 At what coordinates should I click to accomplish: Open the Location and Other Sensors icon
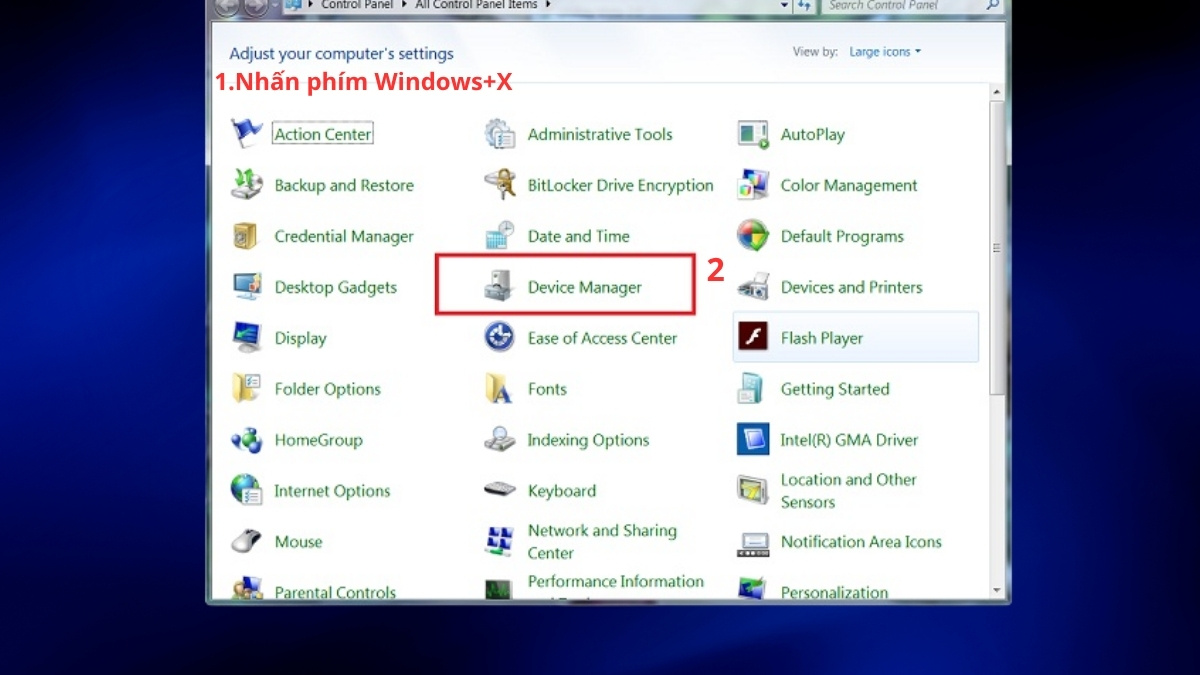(x=753, y=491)
